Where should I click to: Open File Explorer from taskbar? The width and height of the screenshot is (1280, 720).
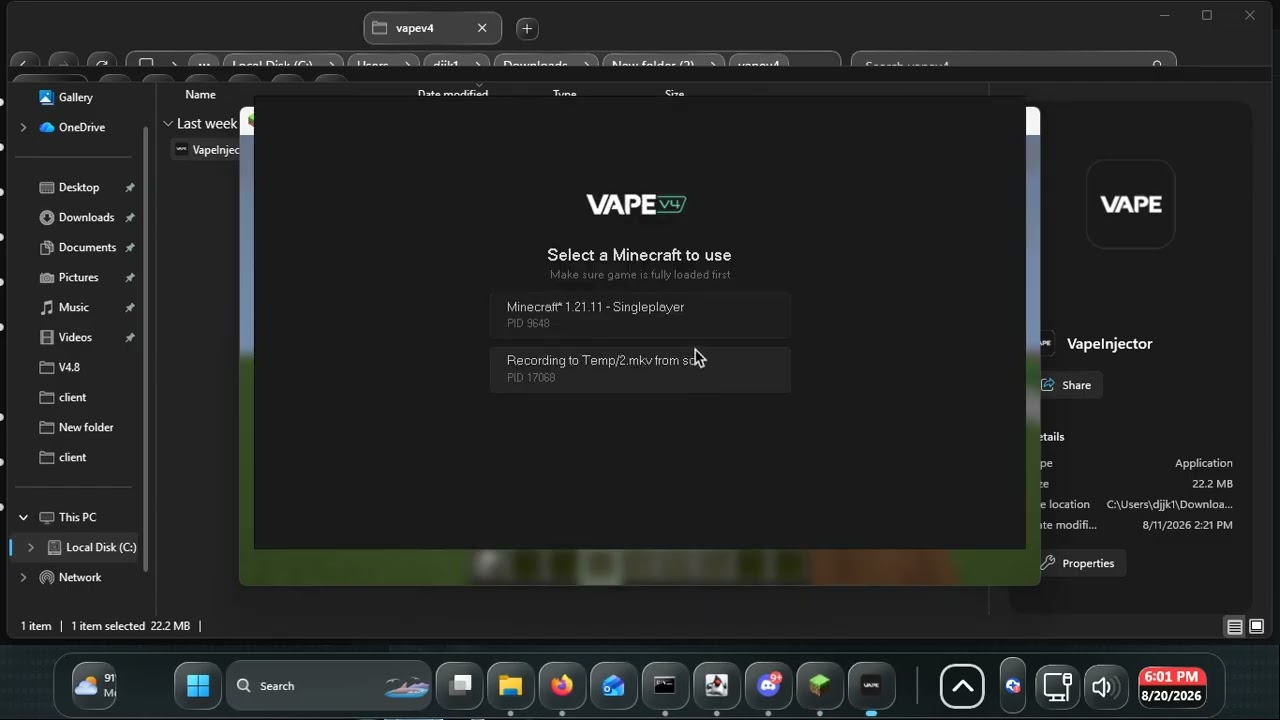click(511, 686)
